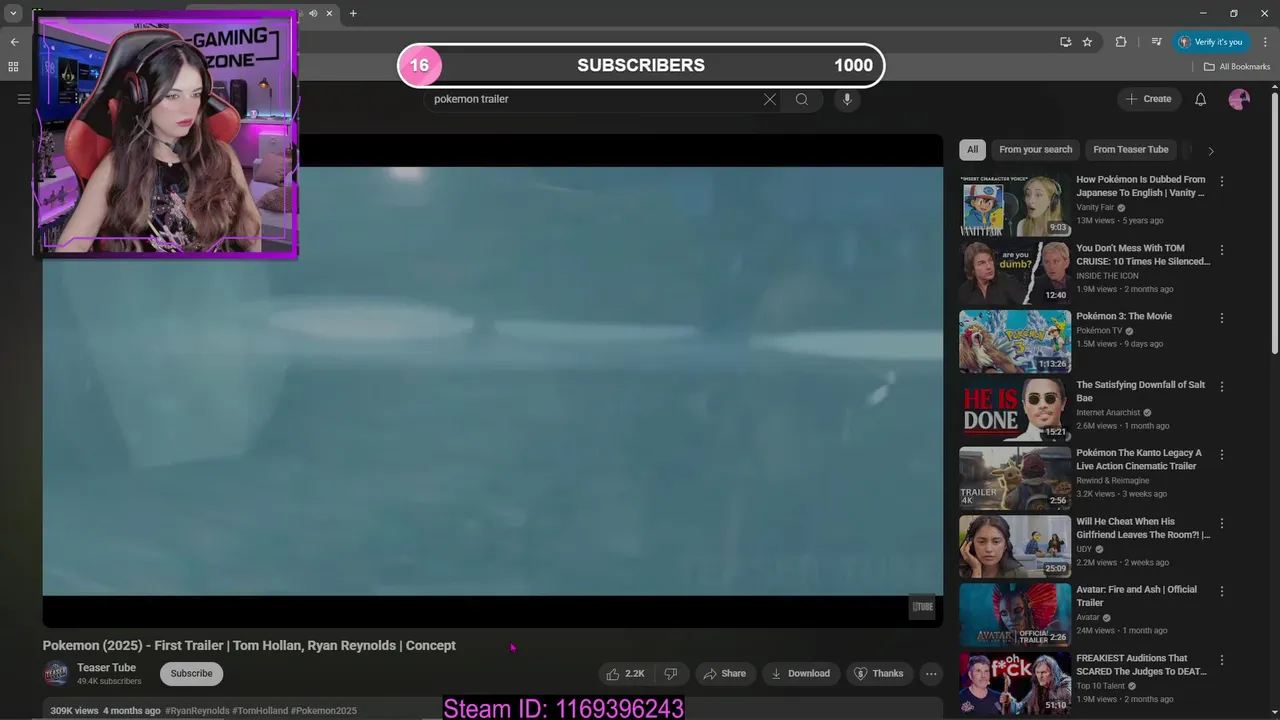Screen dimensions: 1280x720
Task: Open options for Pokémon 3: The Movie
Action: [1221, 318]
